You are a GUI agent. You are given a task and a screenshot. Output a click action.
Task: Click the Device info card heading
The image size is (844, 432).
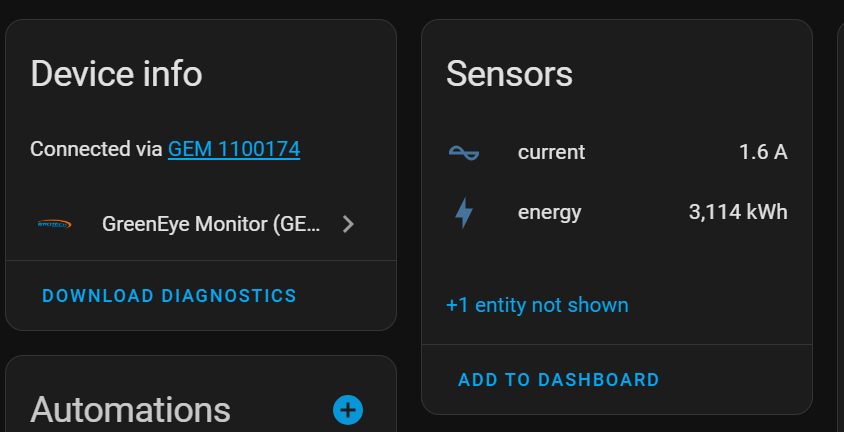point(116,74)
